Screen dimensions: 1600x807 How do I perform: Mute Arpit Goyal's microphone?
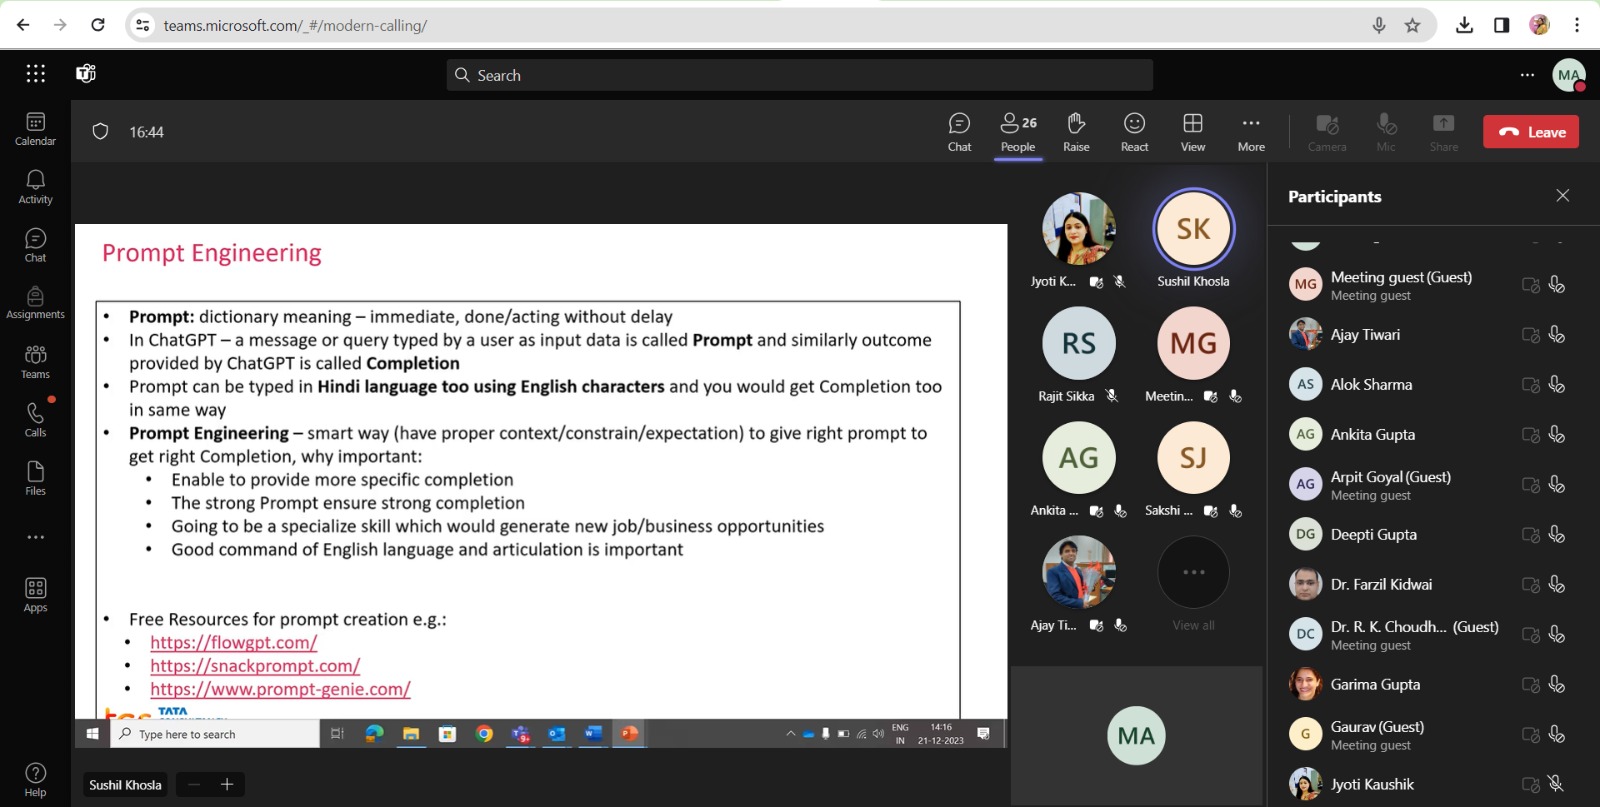pyautogui.click(x=1556, y=485)
